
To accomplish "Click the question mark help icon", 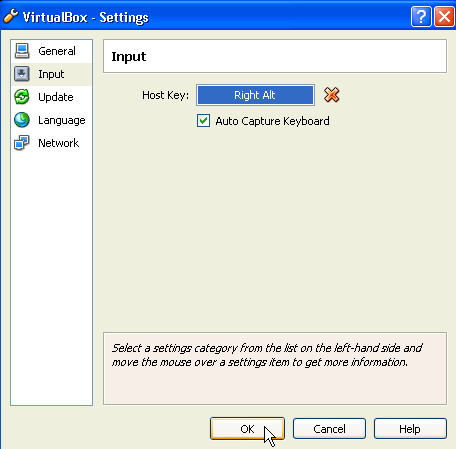I will point(421,16).
